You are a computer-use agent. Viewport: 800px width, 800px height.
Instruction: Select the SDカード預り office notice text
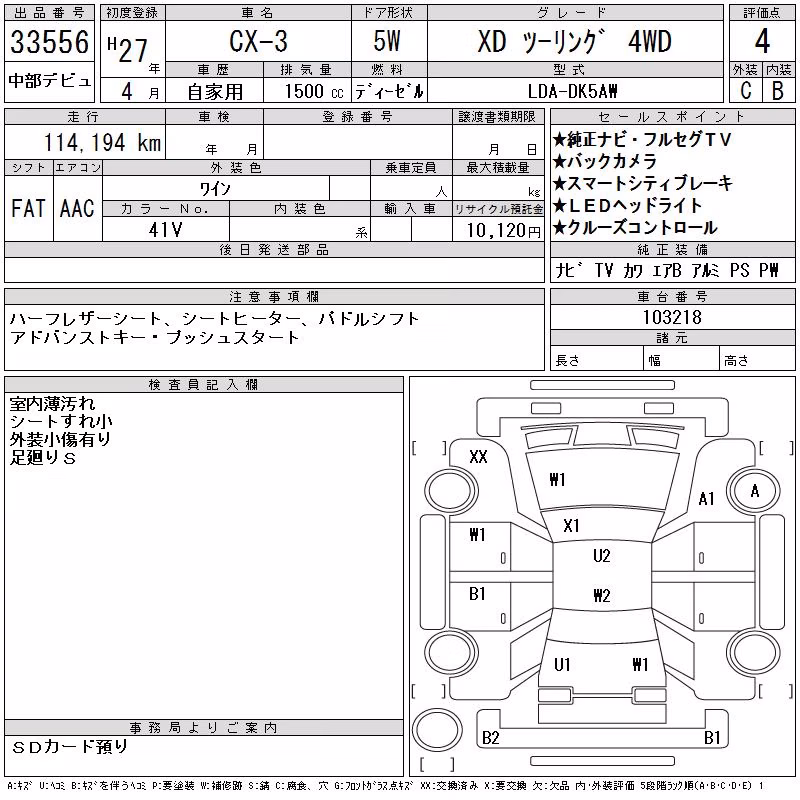[x=70, y=747]
